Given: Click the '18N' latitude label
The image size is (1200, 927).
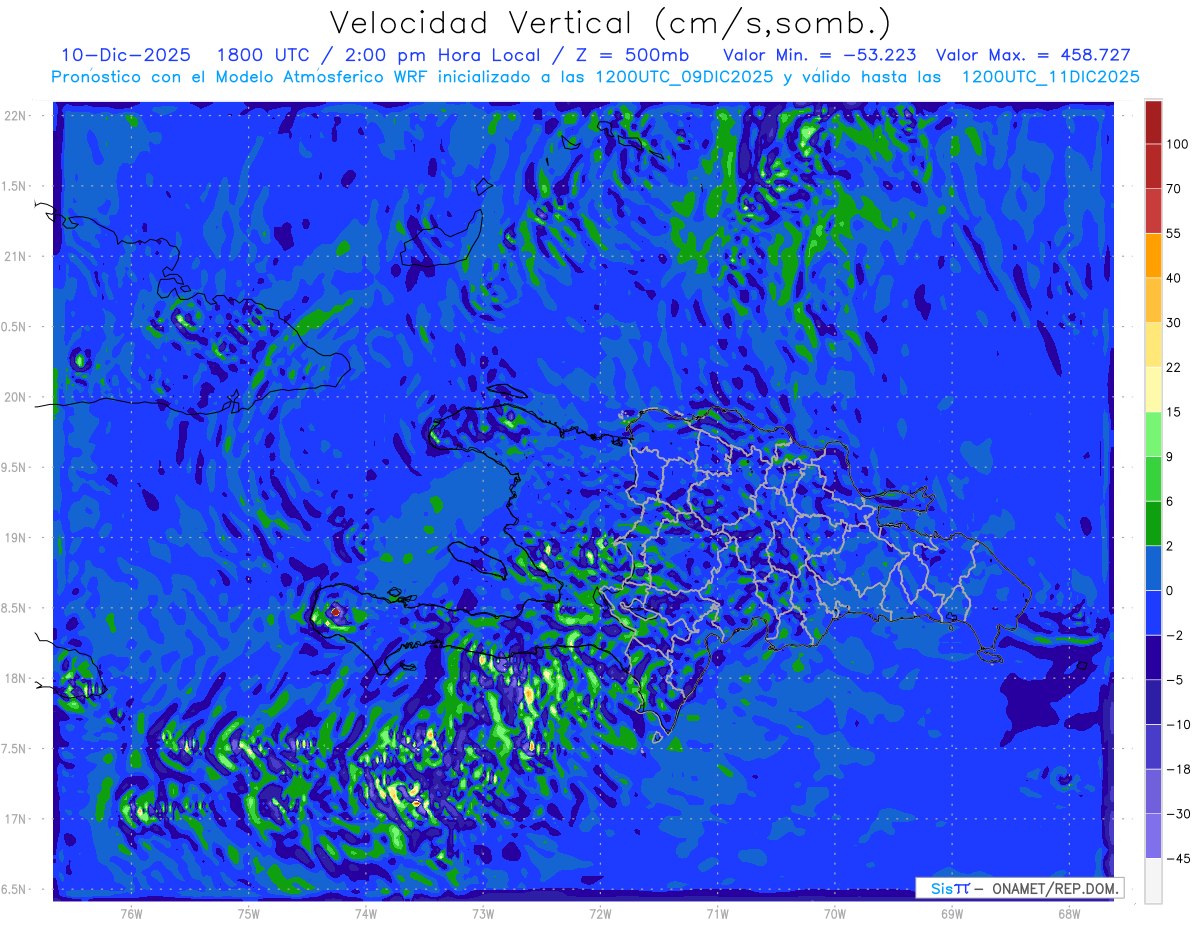Looking at the screenshot, I should tap(17, 678).
